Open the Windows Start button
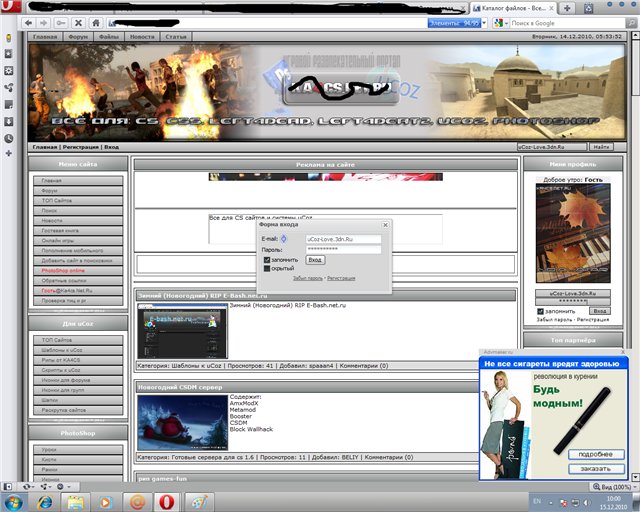 tap(13, 502)
